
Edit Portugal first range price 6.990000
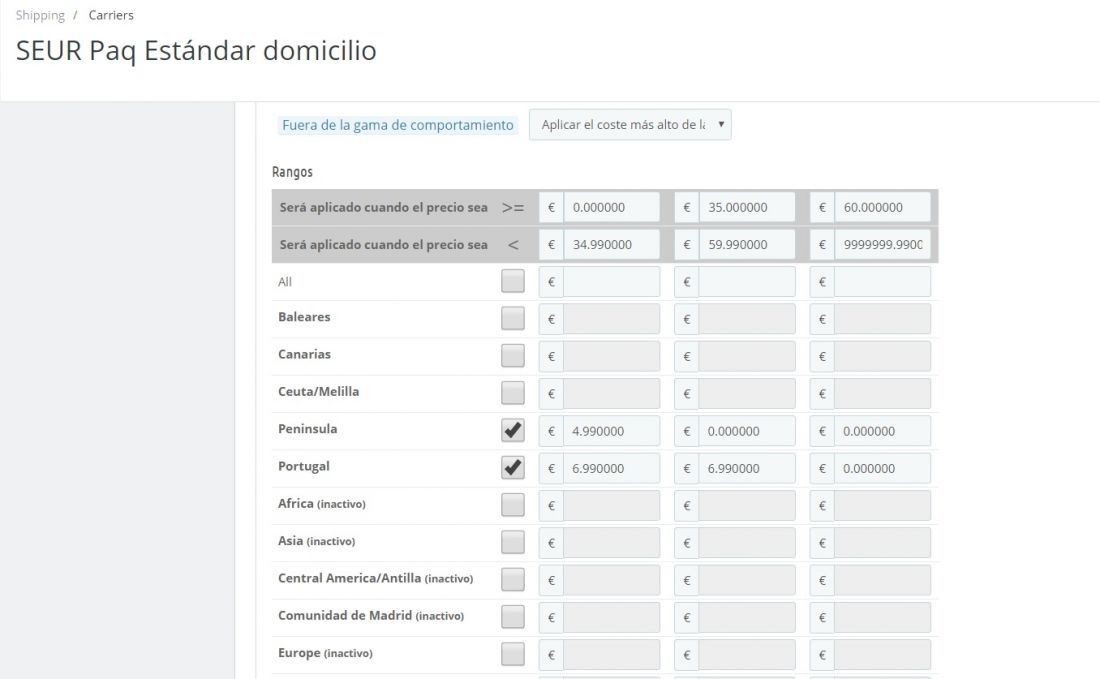[611, 468]
